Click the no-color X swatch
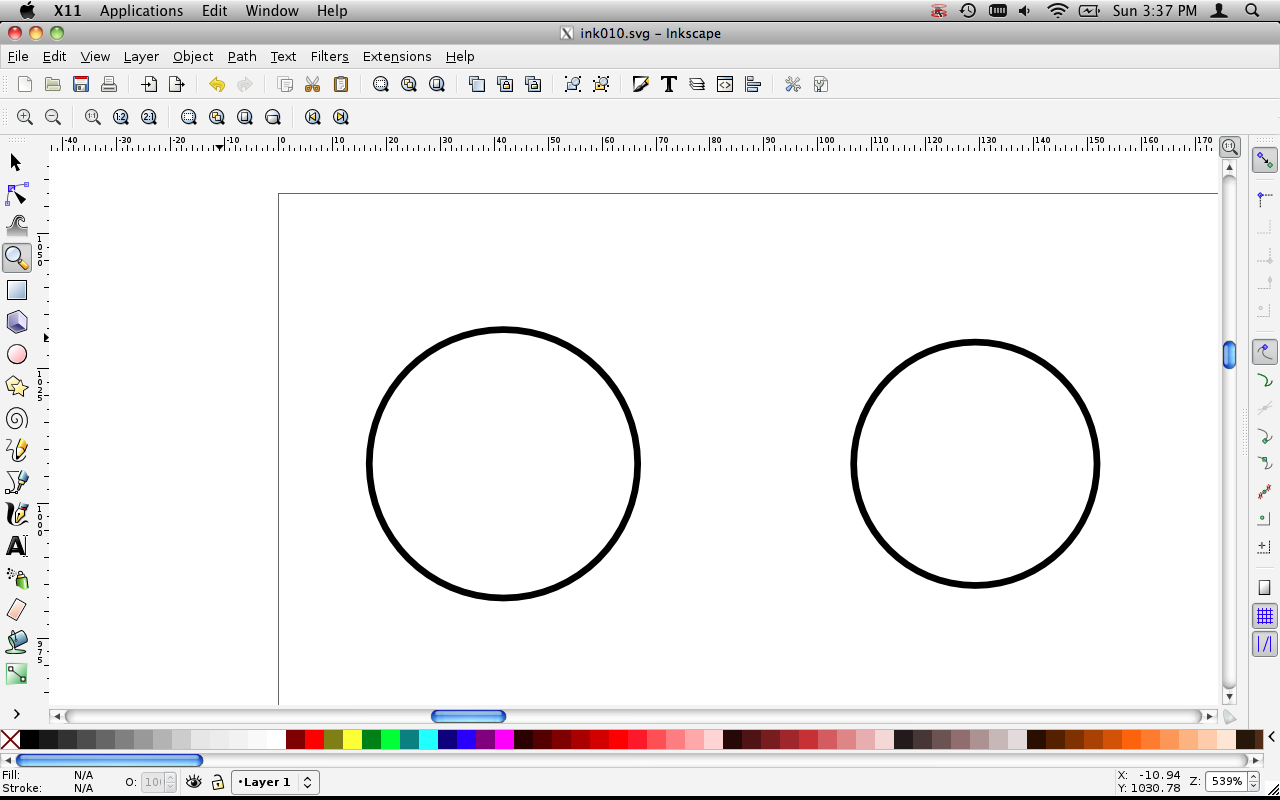This screenshot has height=800, width=1280. [9, 740]
